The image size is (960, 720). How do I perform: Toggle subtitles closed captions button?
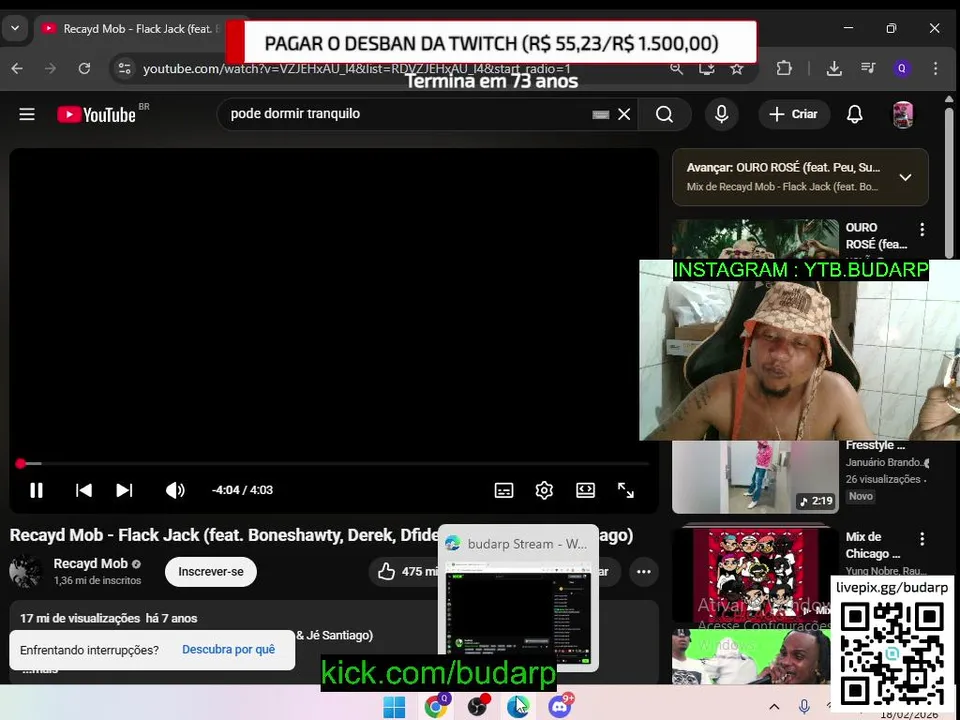(503, 490)
